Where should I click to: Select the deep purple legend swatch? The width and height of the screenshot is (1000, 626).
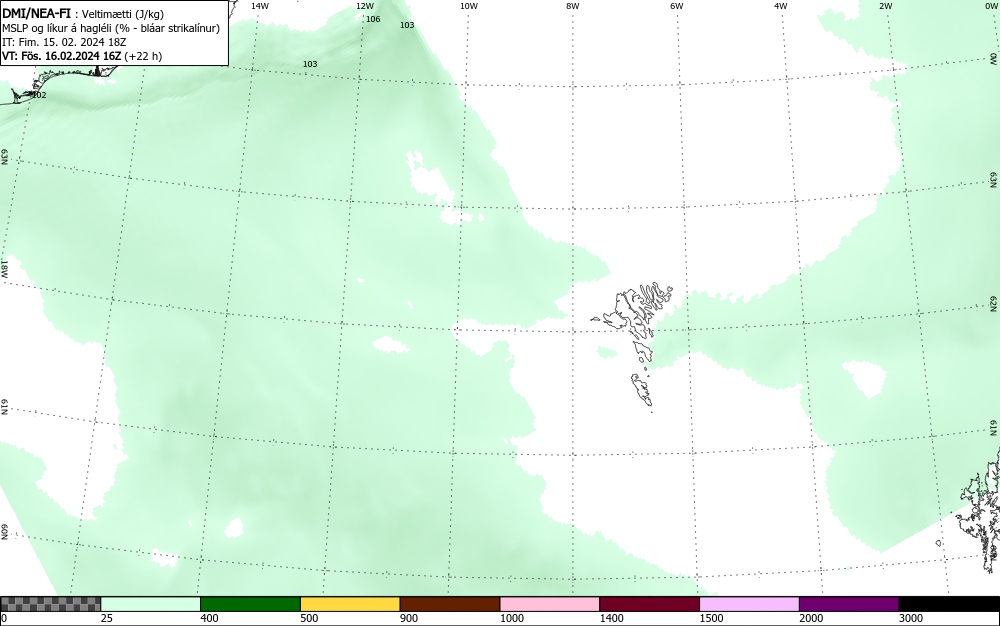point(849,604)
